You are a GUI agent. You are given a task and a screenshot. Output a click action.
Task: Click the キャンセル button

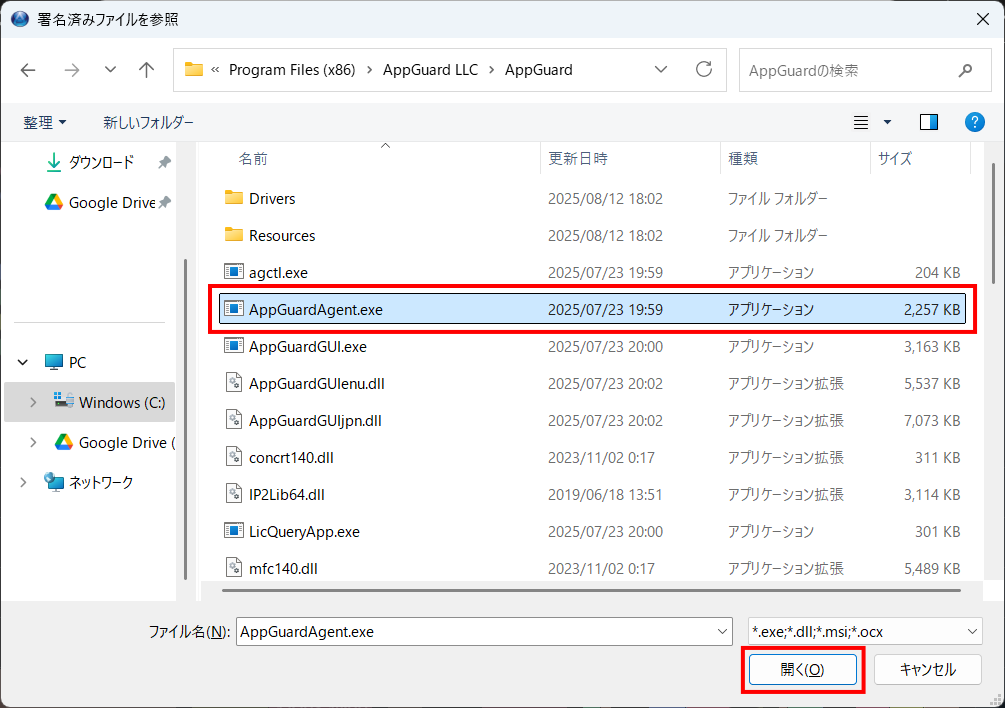pos(927,669)
